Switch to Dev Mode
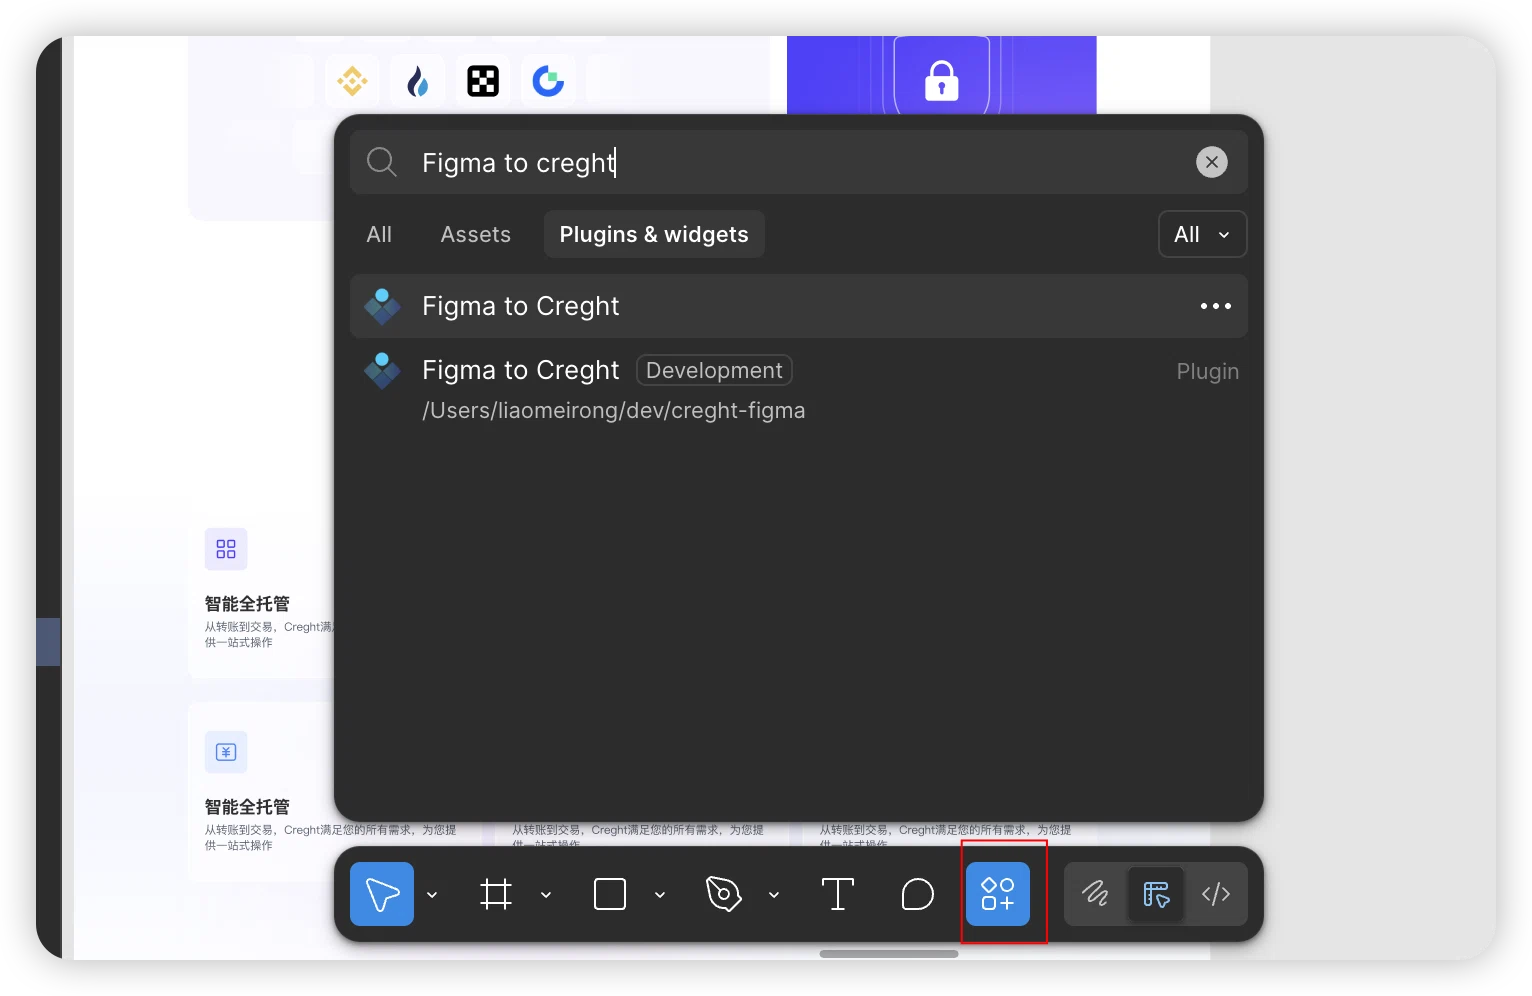This screenshot has height=996, width=1532. click(x=1216, y=894)
